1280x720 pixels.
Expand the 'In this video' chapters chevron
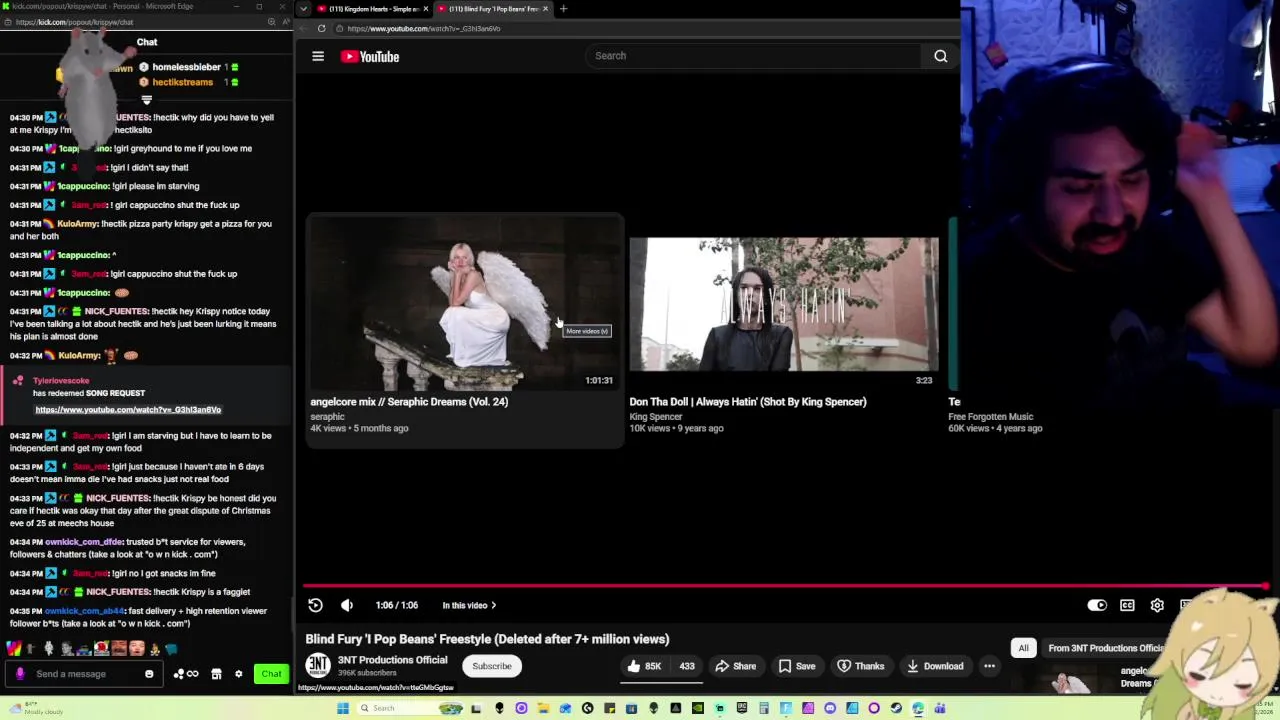[493, 605]
